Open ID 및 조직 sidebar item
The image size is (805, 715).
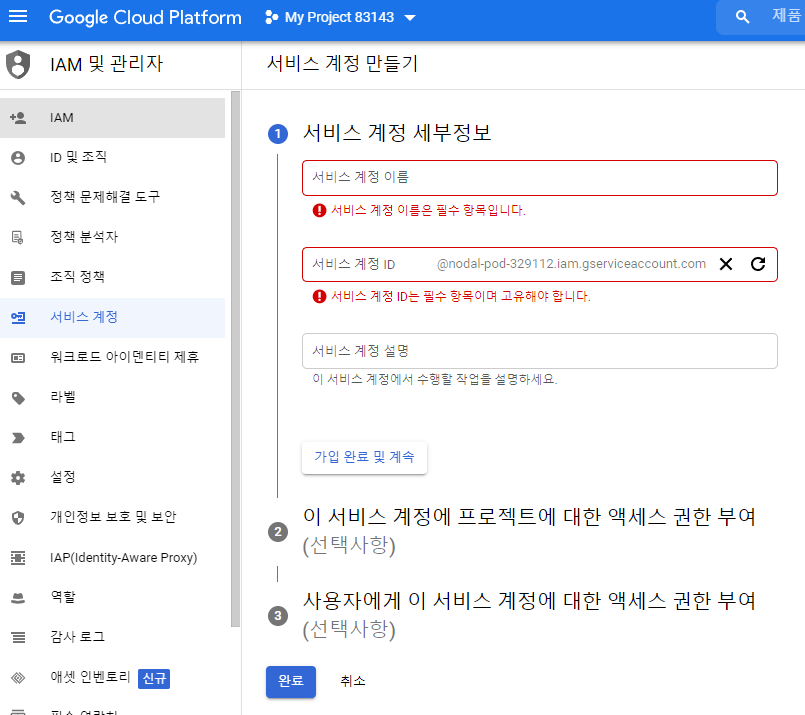112,158
